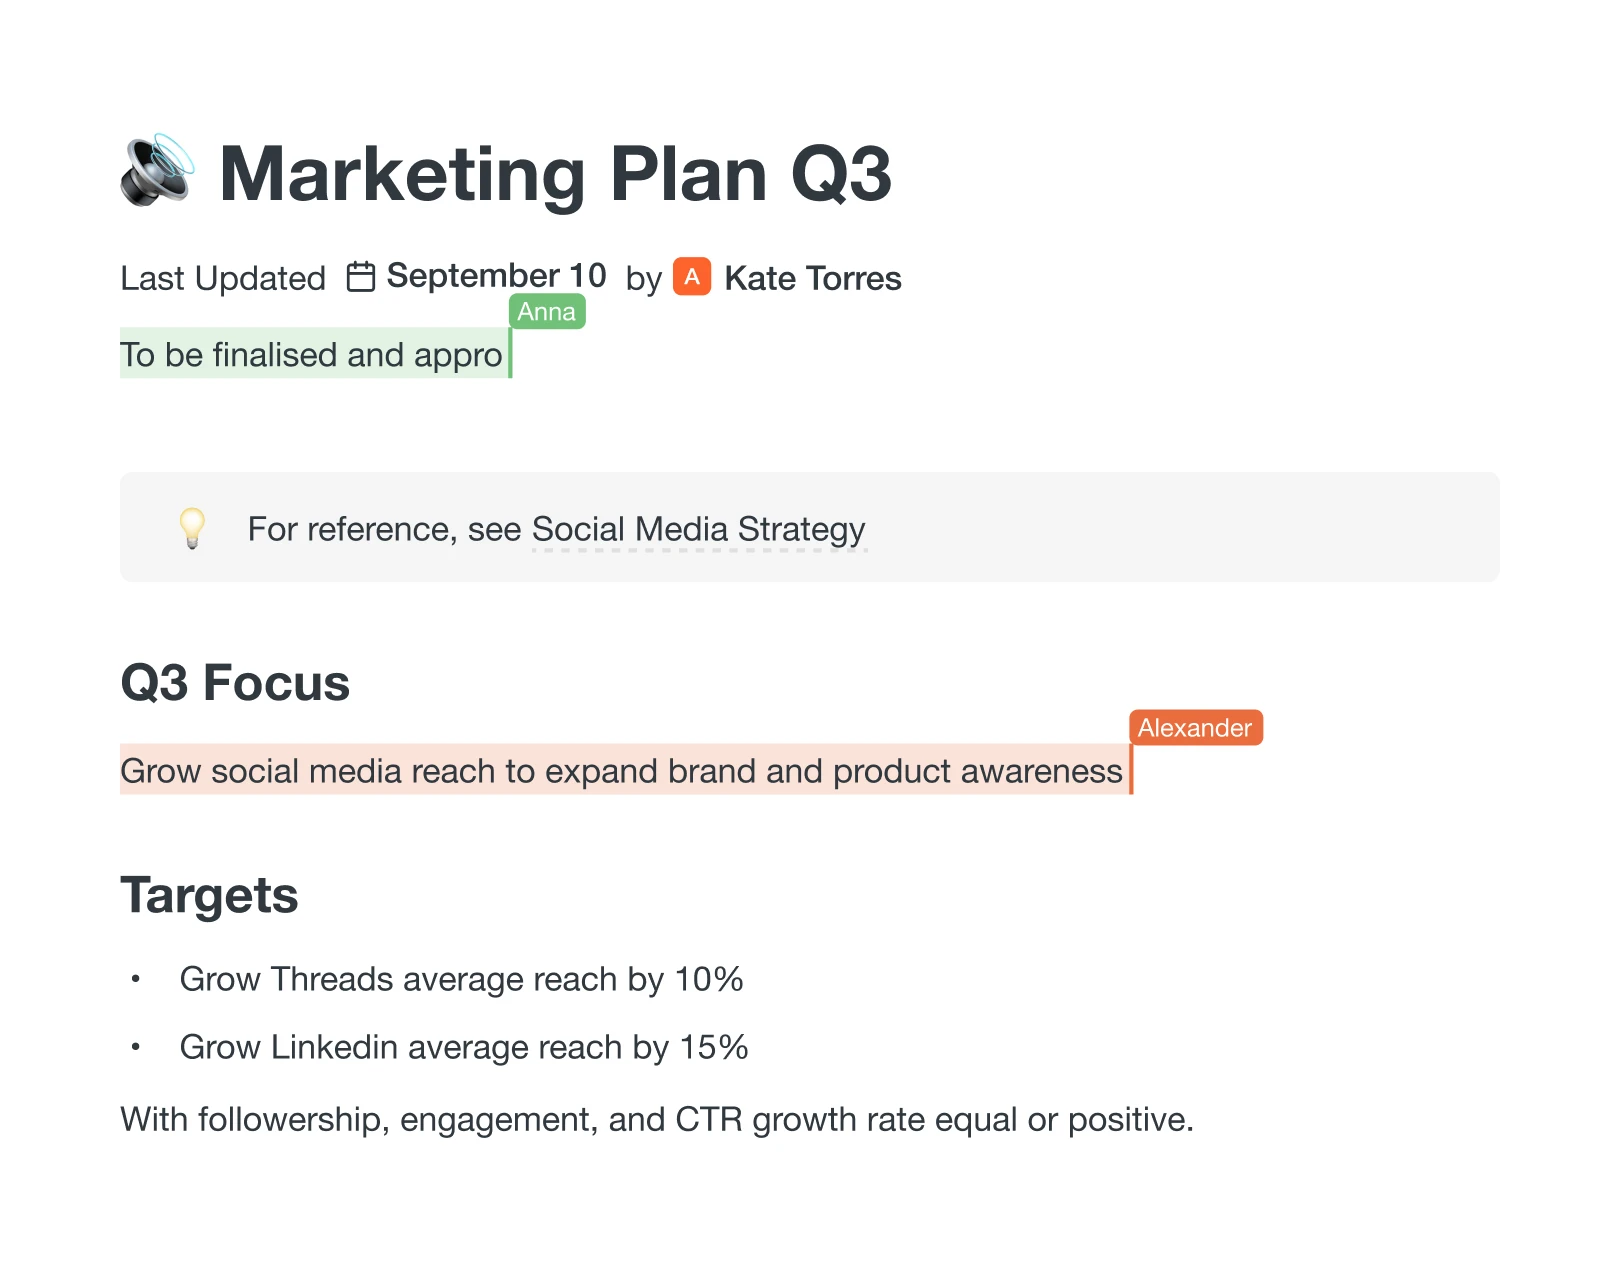Screen dimensions: 1620x1261
Task: Click the Marketing Plan Q3 page title
Action: coord(555,174)
